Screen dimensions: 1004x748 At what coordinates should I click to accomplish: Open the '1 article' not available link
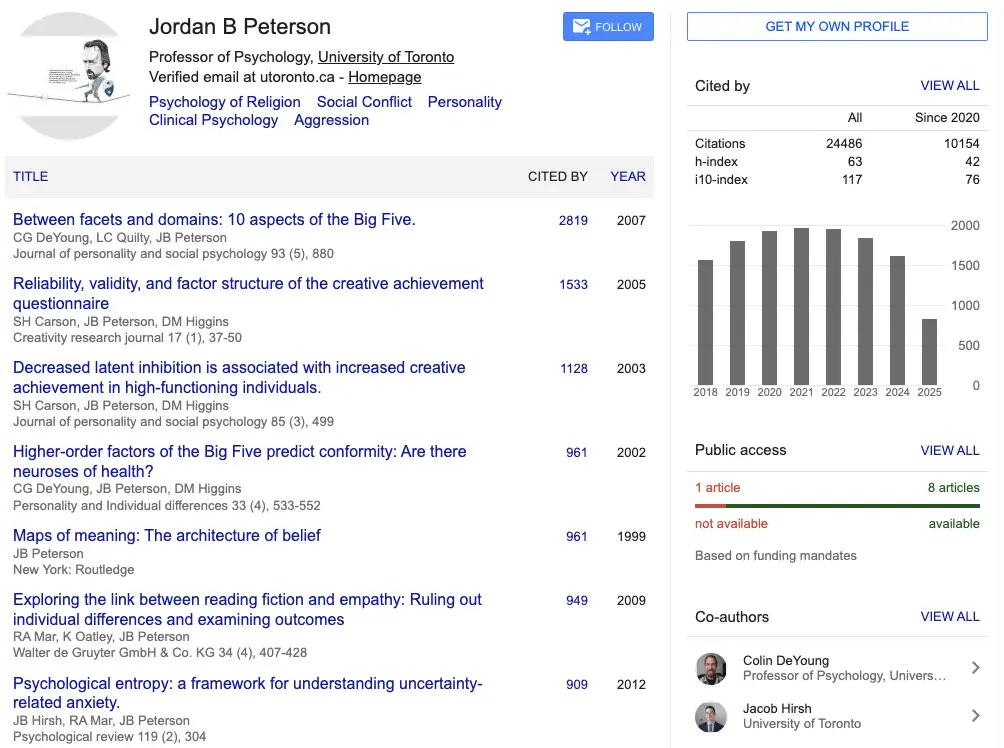(x=717, y=487)
